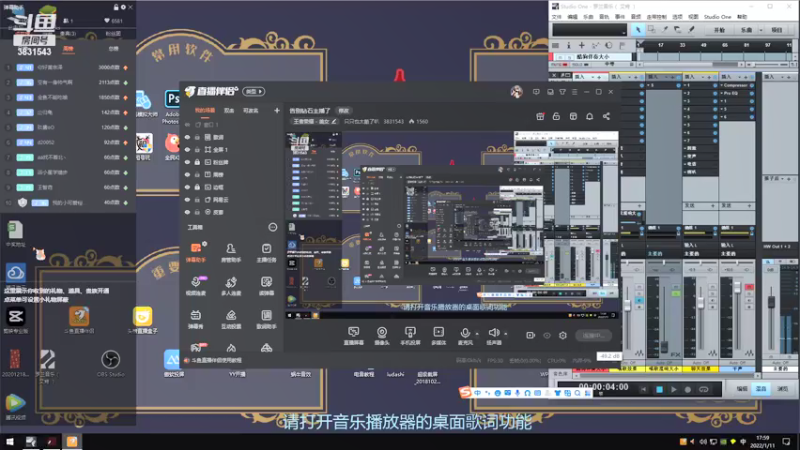800x450 pixels.
Task: Open 走带控制 menu in Studio One
Action: 656,17
